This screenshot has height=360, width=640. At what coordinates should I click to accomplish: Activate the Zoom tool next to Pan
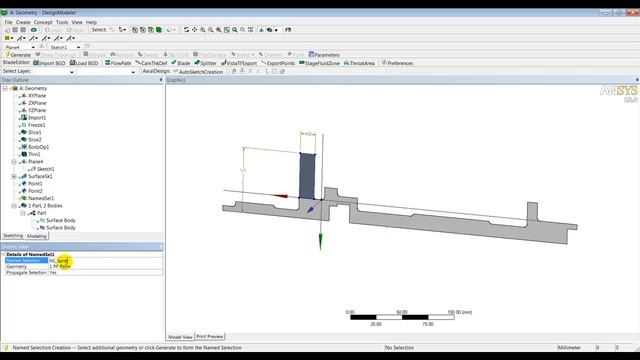tap(202, 30)
